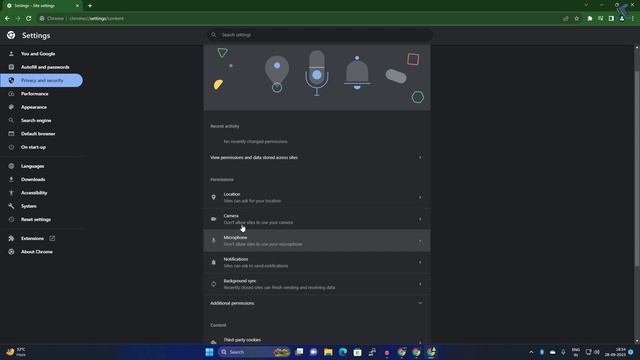Bookmark this page with the star

(576, 18)
